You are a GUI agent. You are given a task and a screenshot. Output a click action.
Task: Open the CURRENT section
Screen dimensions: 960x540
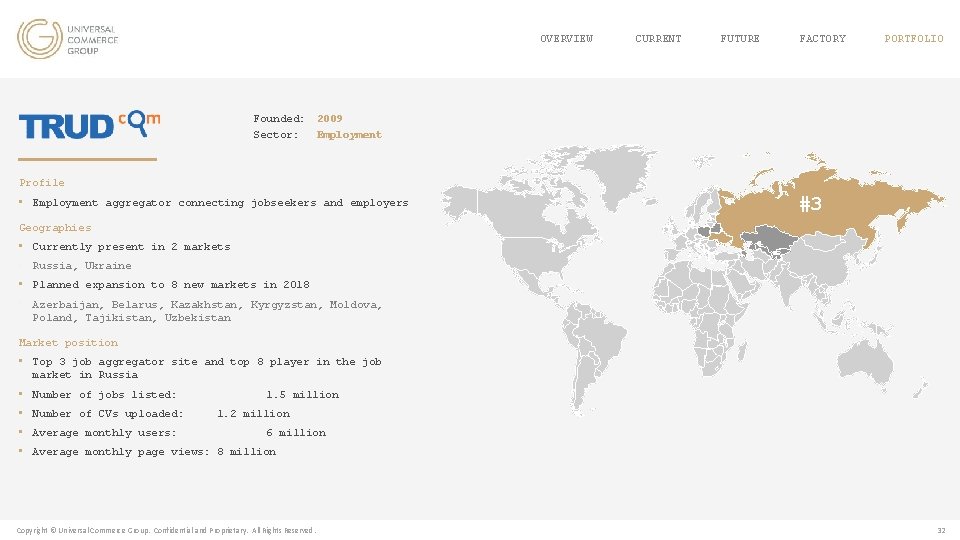click(658, 39)
